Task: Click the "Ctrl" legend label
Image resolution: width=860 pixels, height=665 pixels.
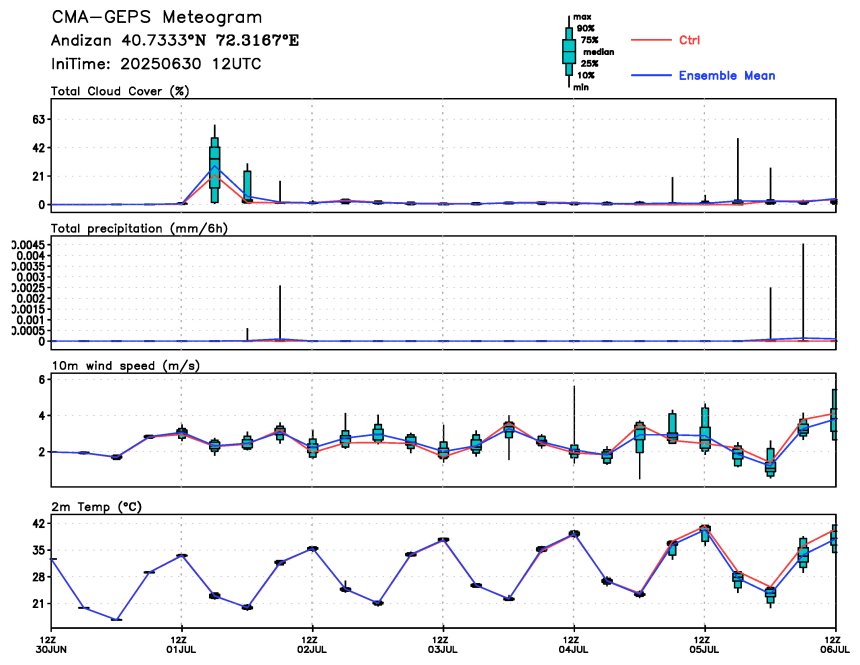Action: [x=689, y=40]
